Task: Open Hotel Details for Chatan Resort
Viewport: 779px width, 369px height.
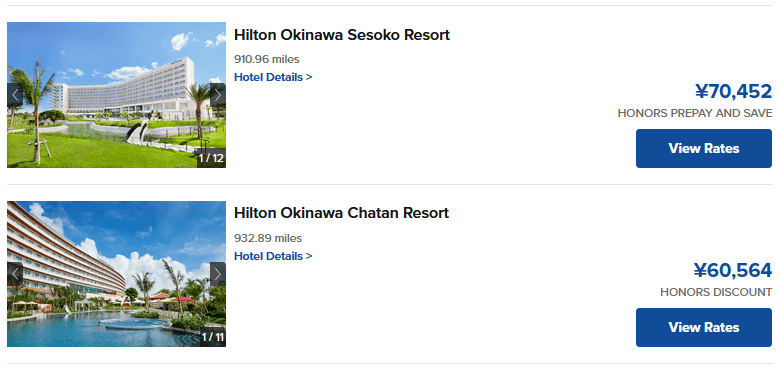Action: (x=273, y=256)
